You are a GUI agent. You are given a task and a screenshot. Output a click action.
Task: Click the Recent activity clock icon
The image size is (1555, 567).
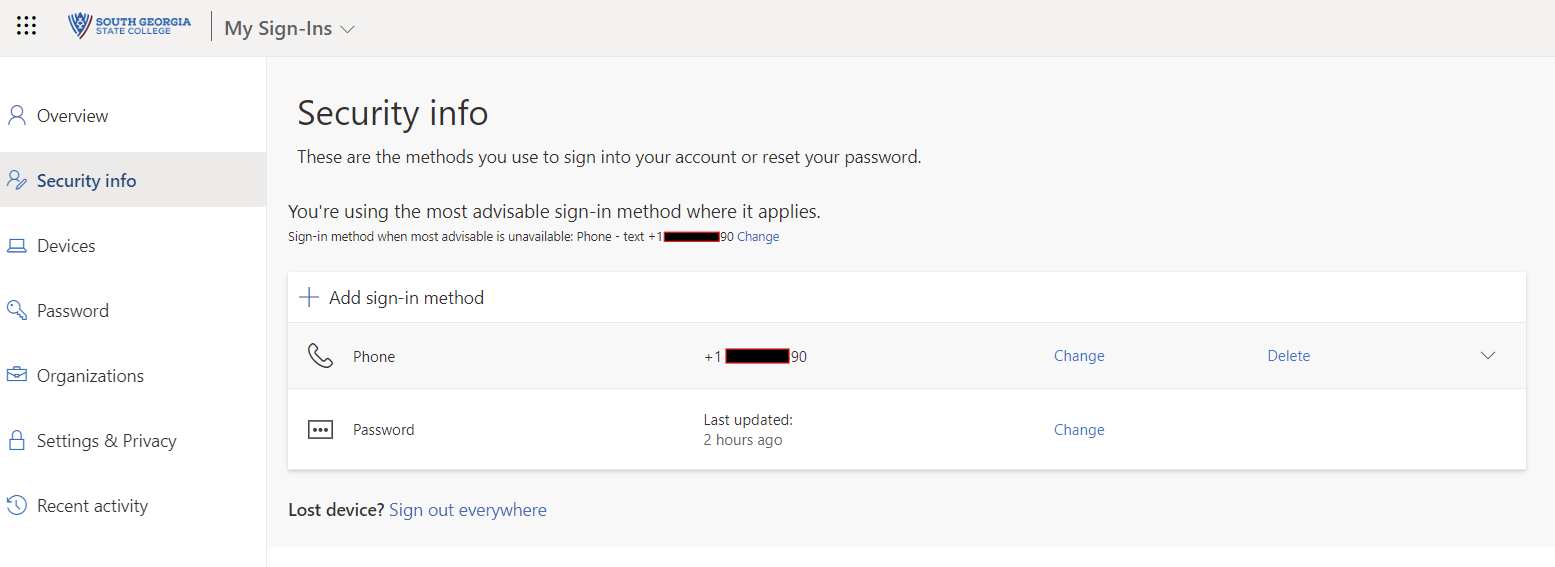click(x=17, y=506)
